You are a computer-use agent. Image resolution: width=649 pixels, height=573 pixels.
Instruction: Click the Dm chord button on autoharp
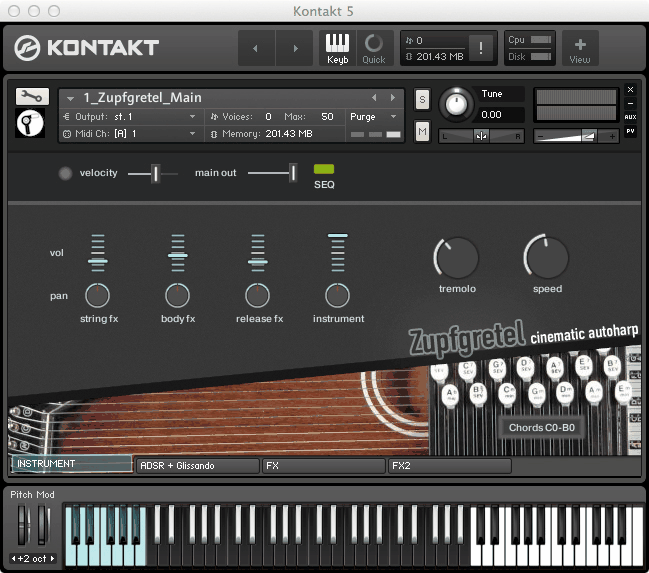565,392
